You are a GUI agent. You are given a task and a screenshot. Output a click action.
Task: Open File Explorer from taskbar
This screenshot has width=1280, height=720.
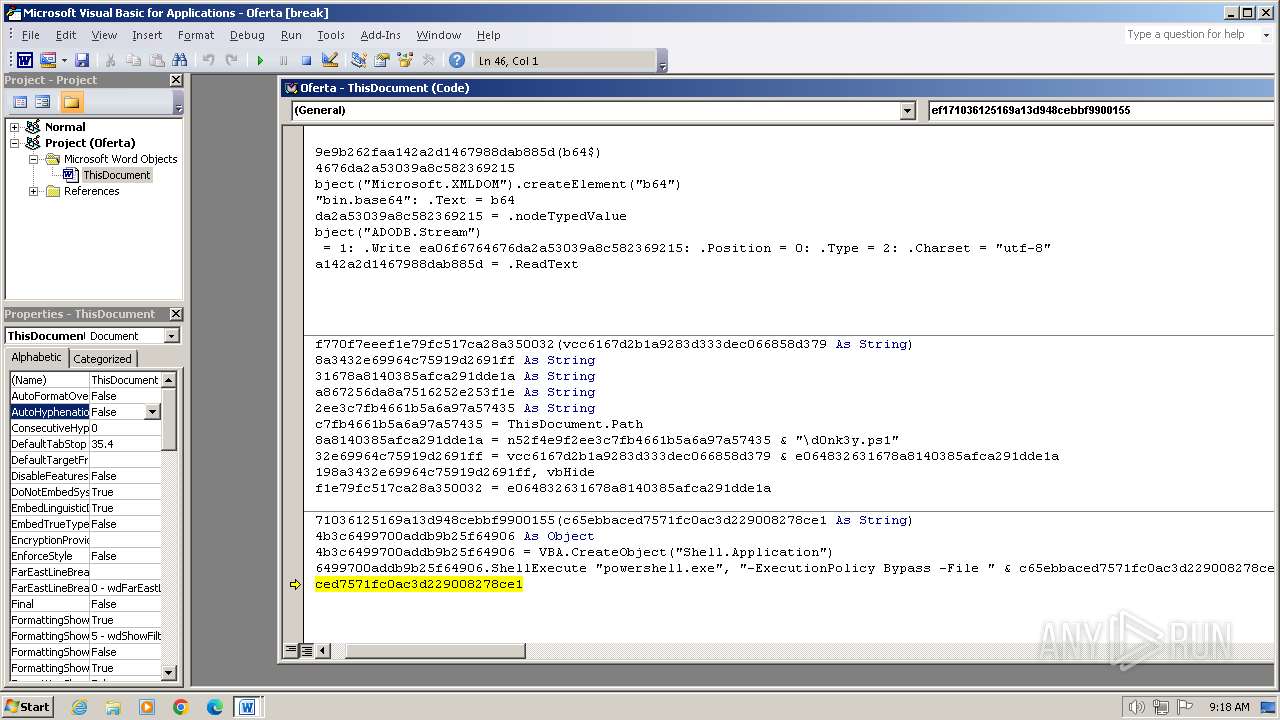click(113, 707)
